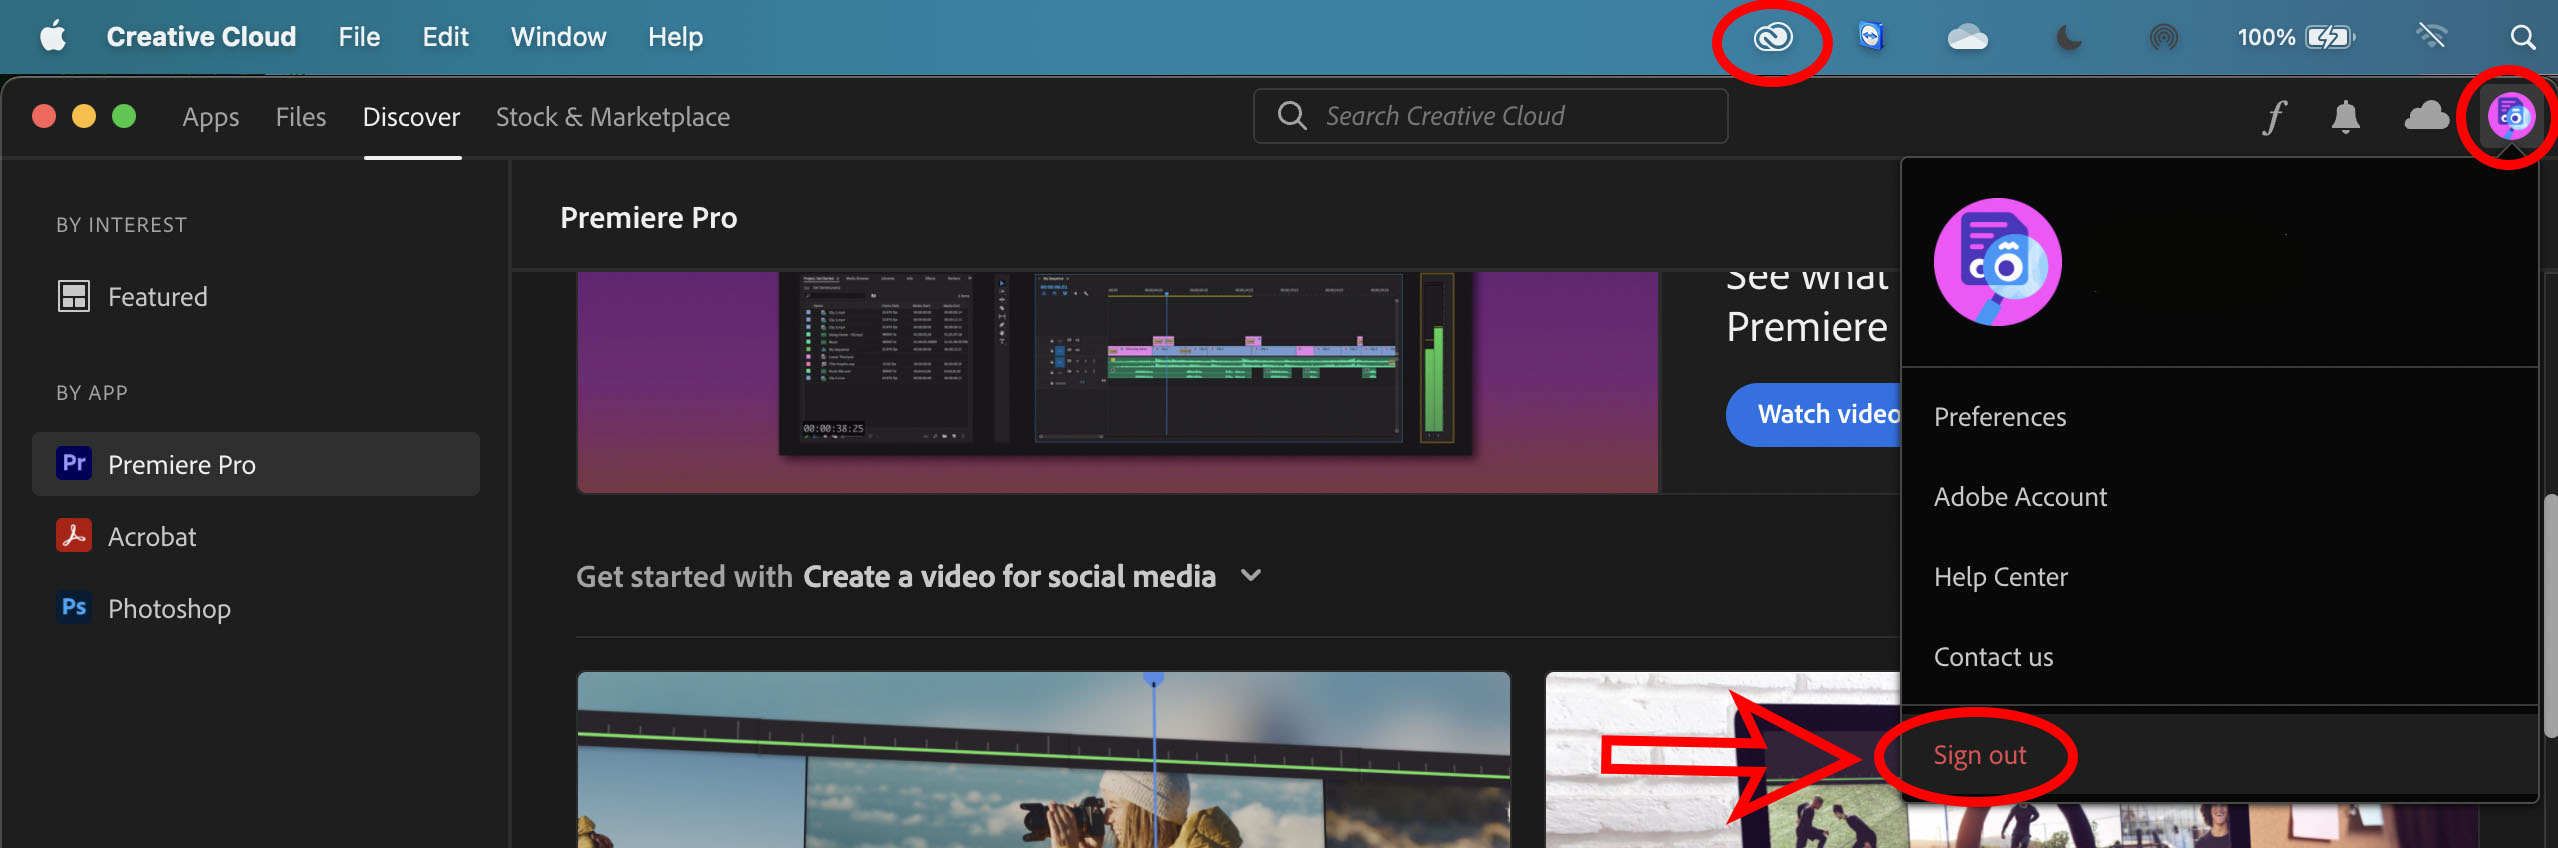
Task: Switch to the Apps tab
Action: pyautogui.click(x=210, y=117)
